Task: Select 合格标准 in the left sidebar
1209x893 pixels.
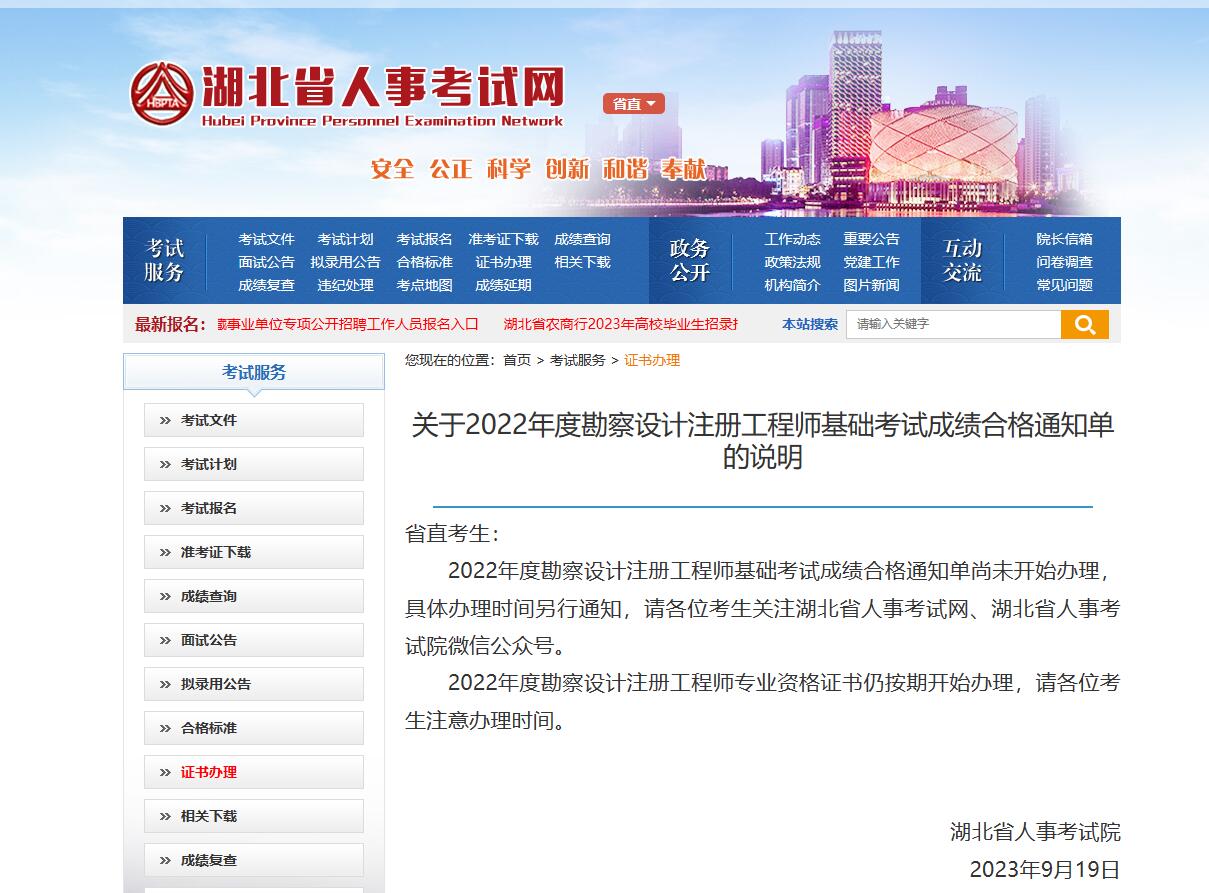Action: click(x=254, y=728)
